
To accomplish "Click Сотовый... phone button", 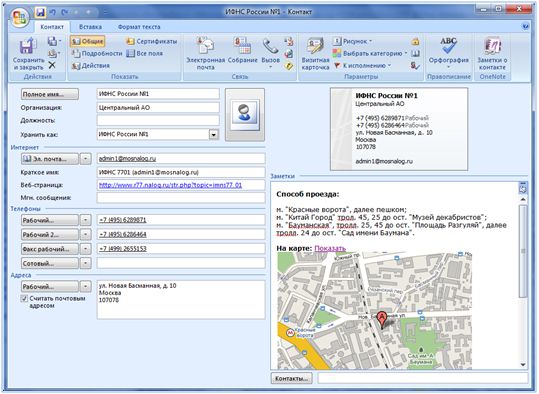I will click(x=50, y=263).
